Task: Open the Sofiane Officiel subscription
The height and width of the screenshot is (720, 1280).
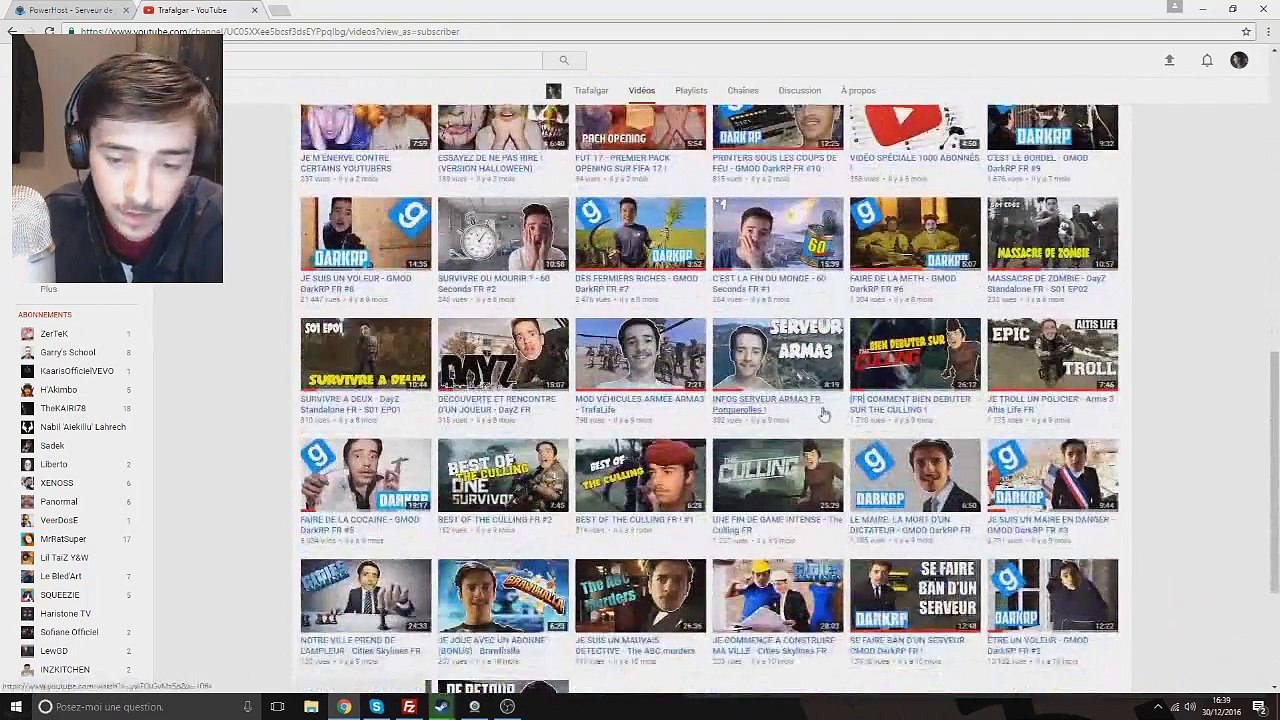Action: coord(69,632)
